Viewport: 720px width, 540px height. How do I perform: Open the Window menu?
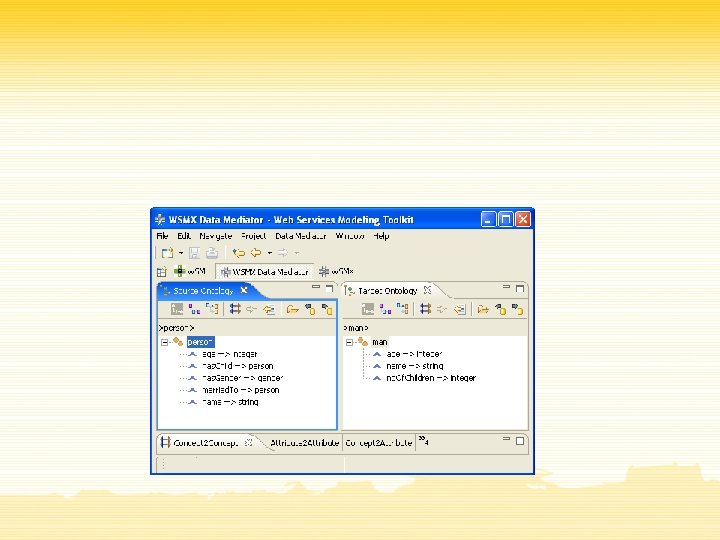pos(350,236)
